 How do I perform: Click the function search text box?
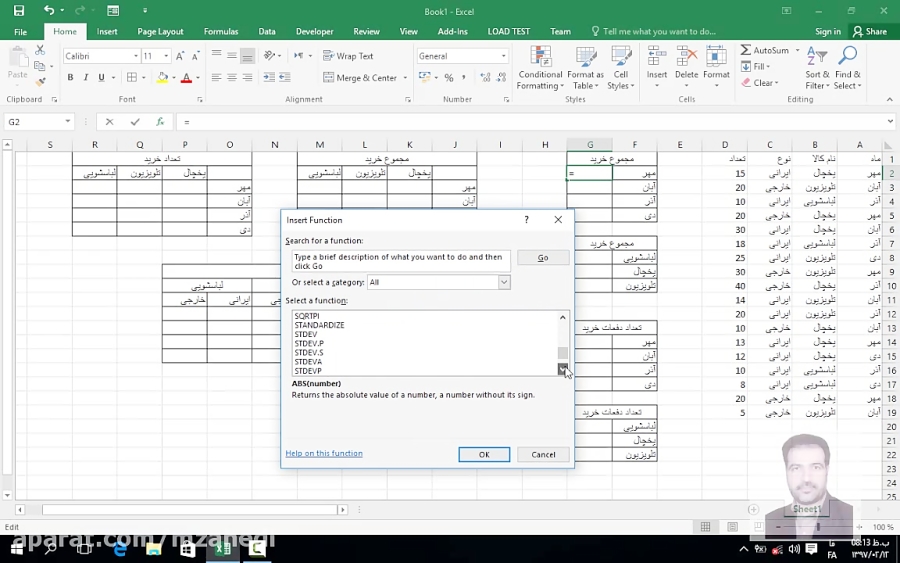(x=401, y=261)
